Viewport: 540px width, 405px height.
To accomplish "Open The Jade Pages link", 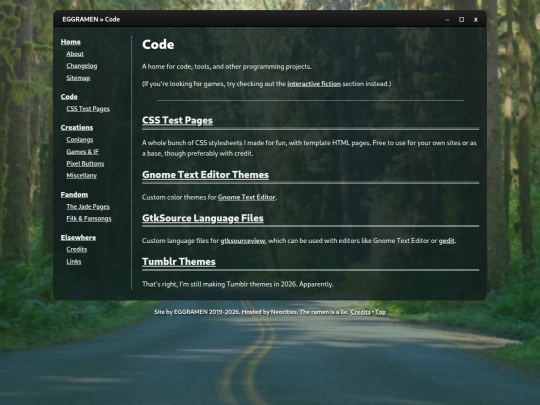I will coord(88,207).
